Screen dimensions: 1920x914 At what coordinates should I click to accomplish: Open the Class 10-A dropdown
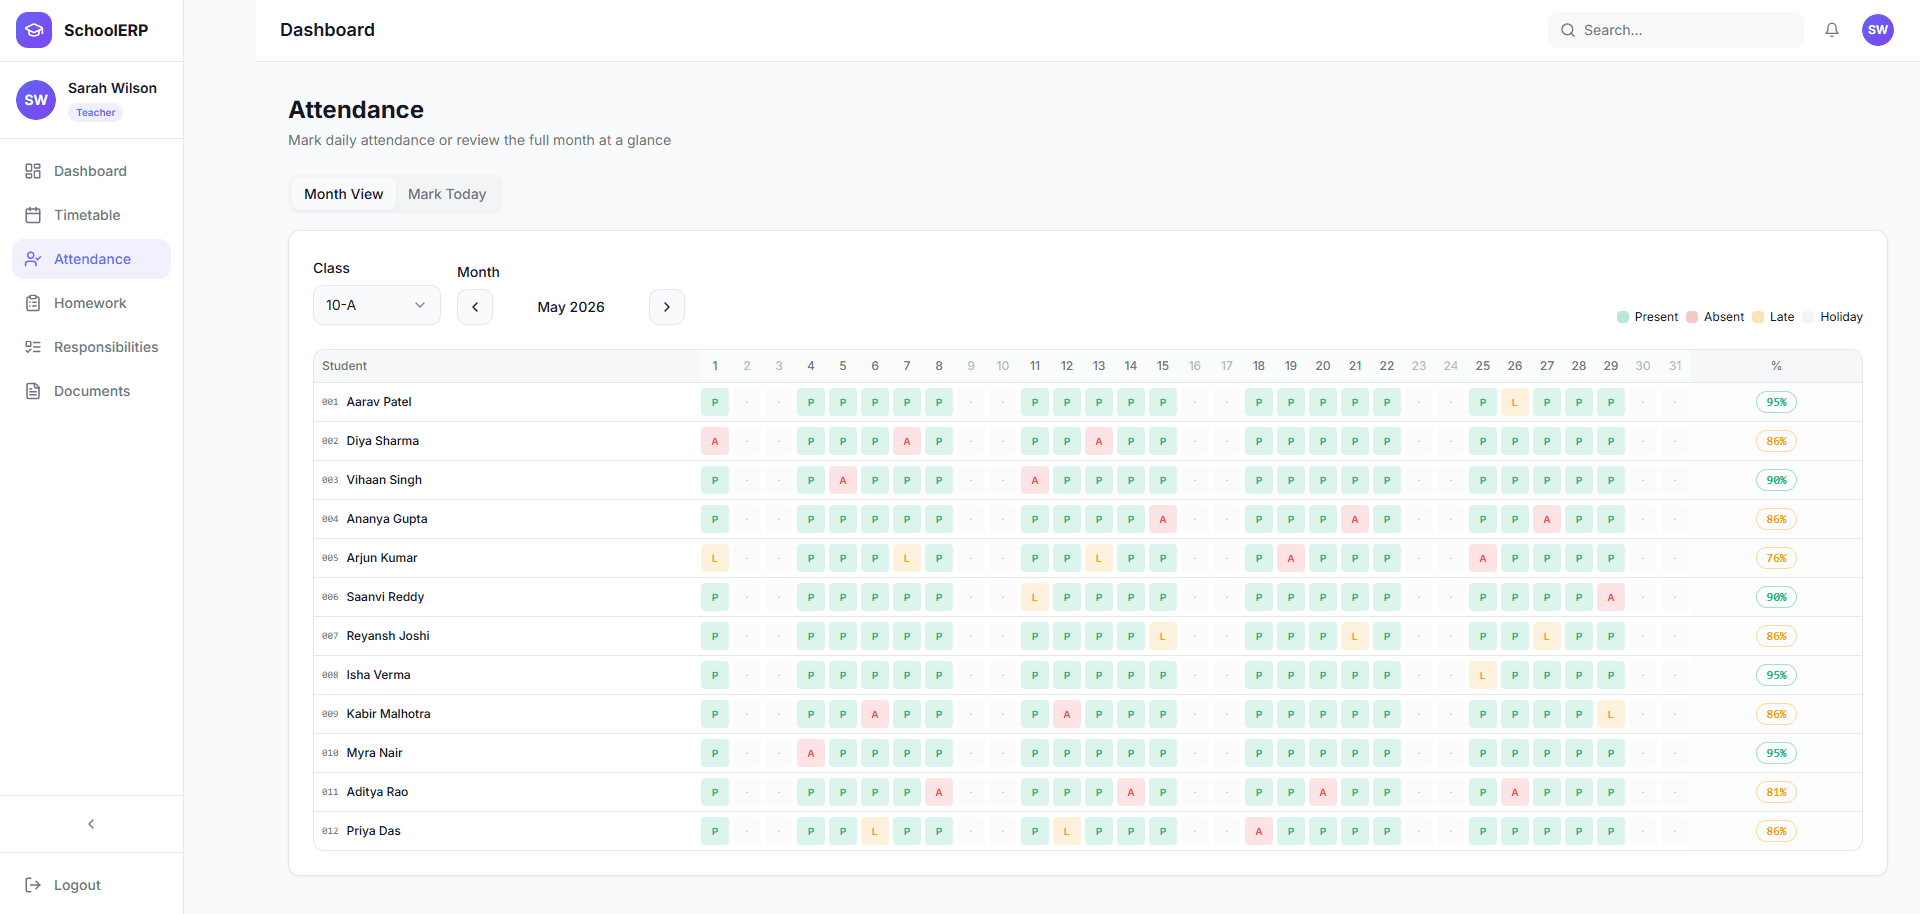[377, 305]
